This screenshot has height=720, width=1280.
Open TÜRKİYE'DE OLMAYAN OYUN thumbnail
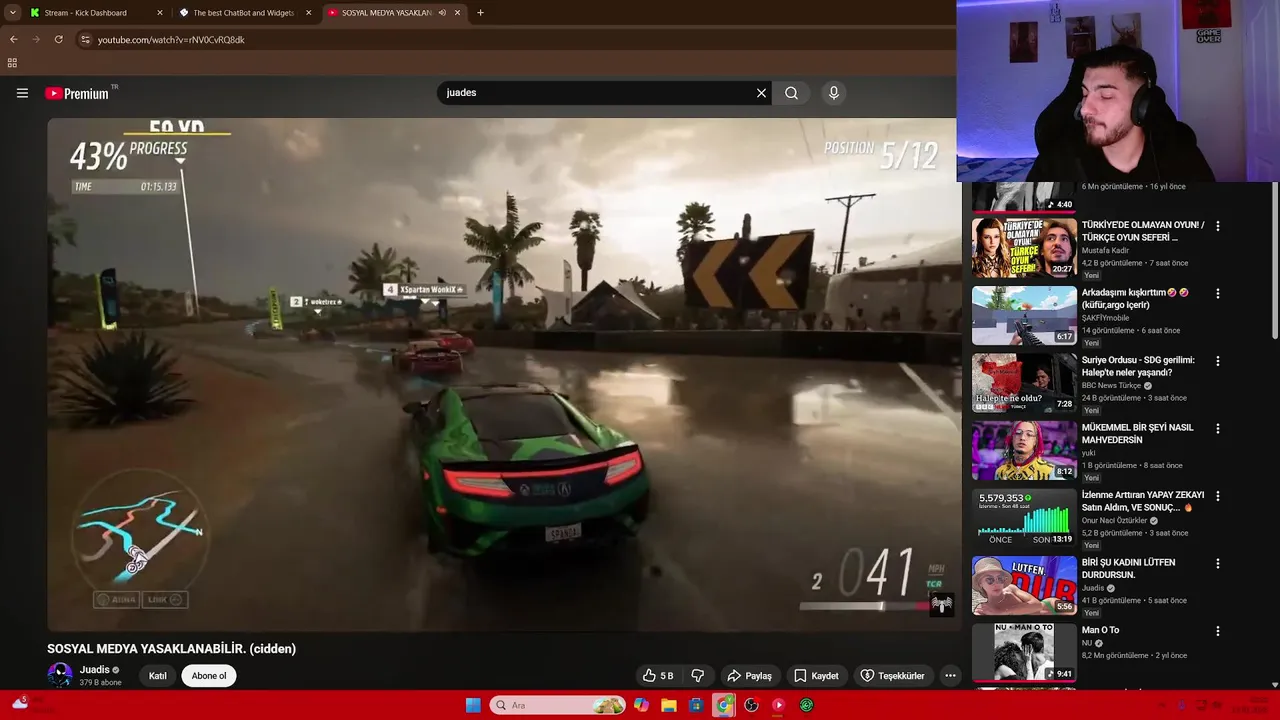1024,248
